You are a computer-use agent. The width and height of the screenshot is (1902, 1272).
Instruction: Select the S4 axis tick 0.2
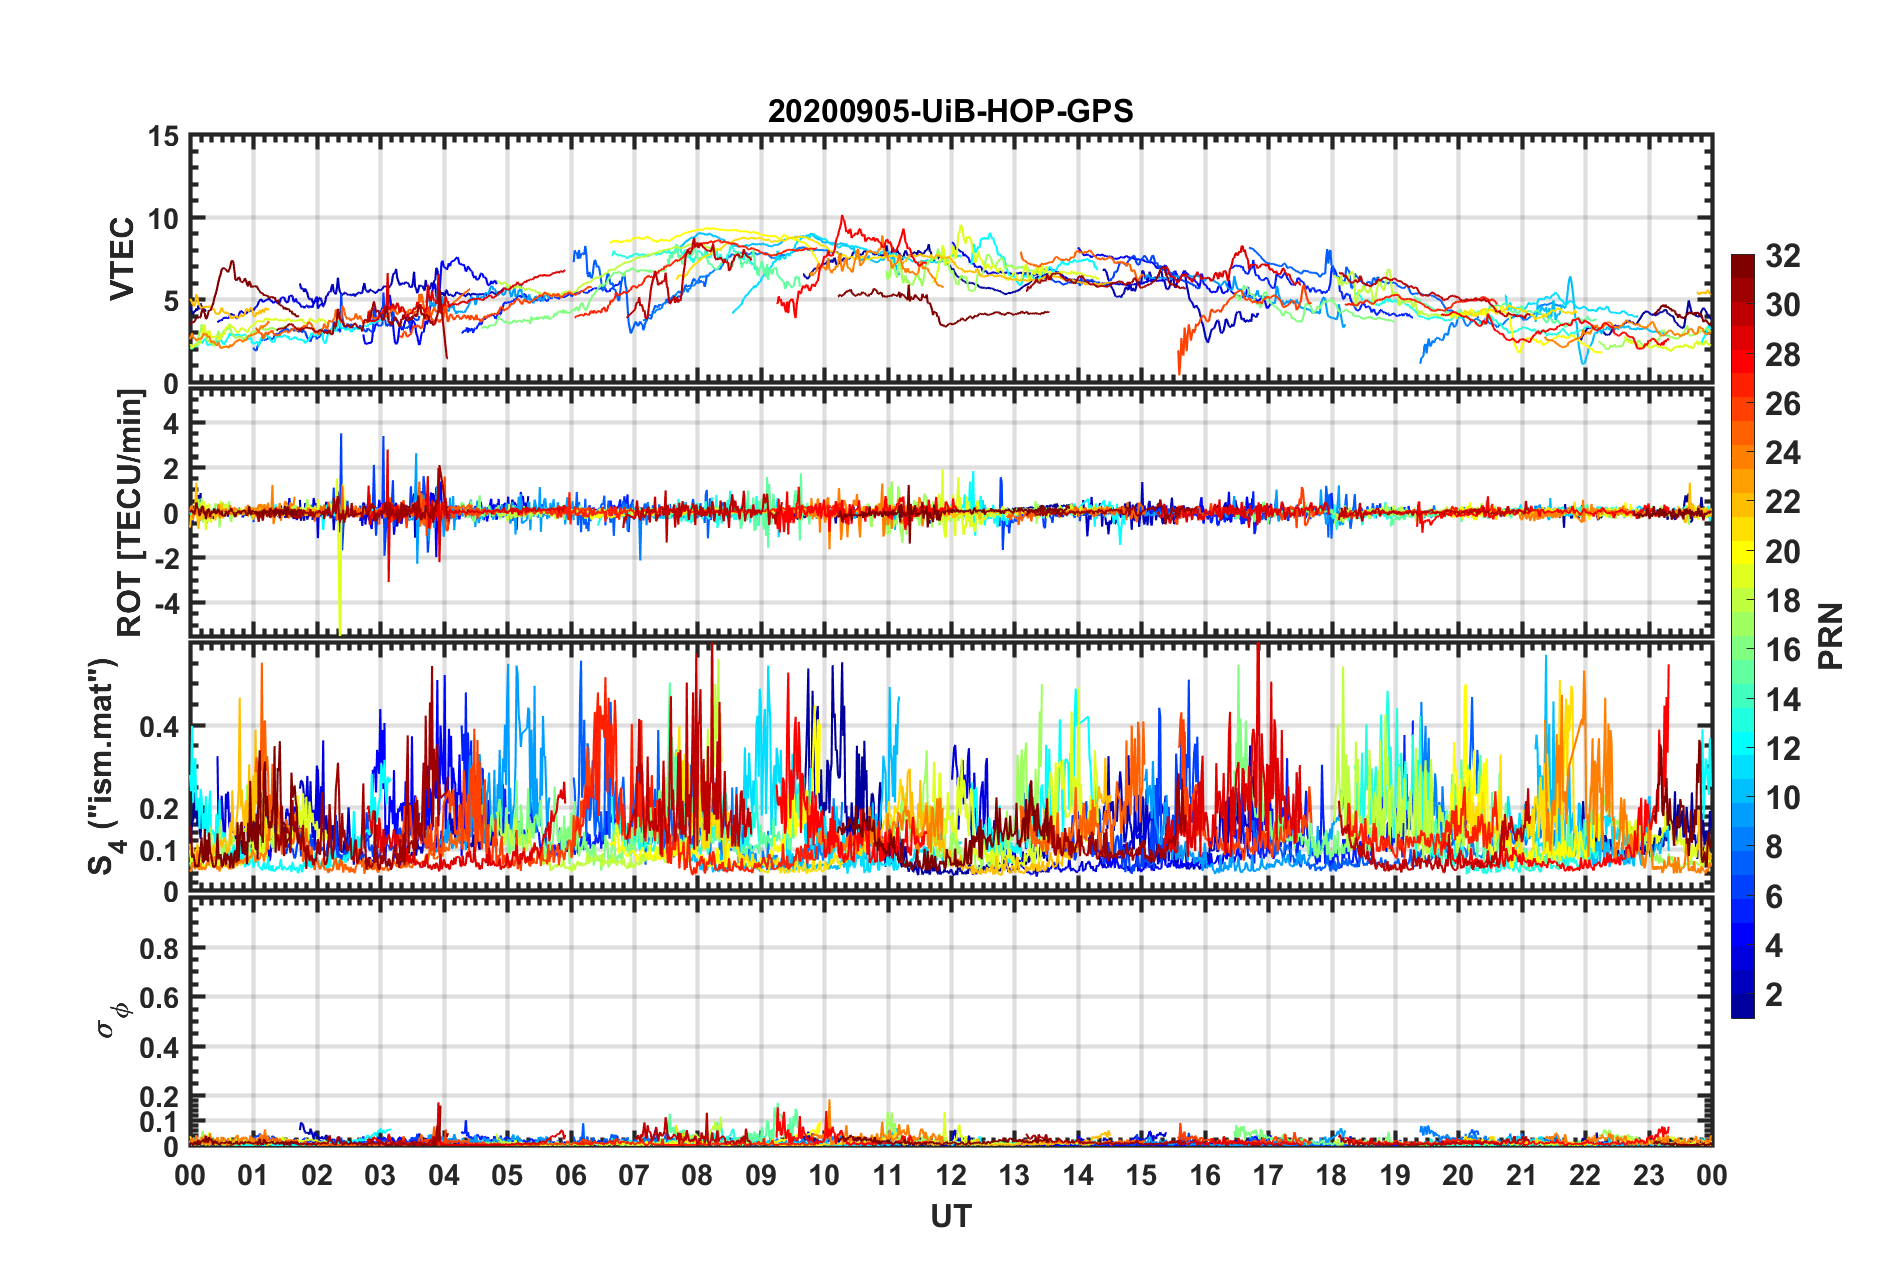pyautogui.click(x=160, y=809)
